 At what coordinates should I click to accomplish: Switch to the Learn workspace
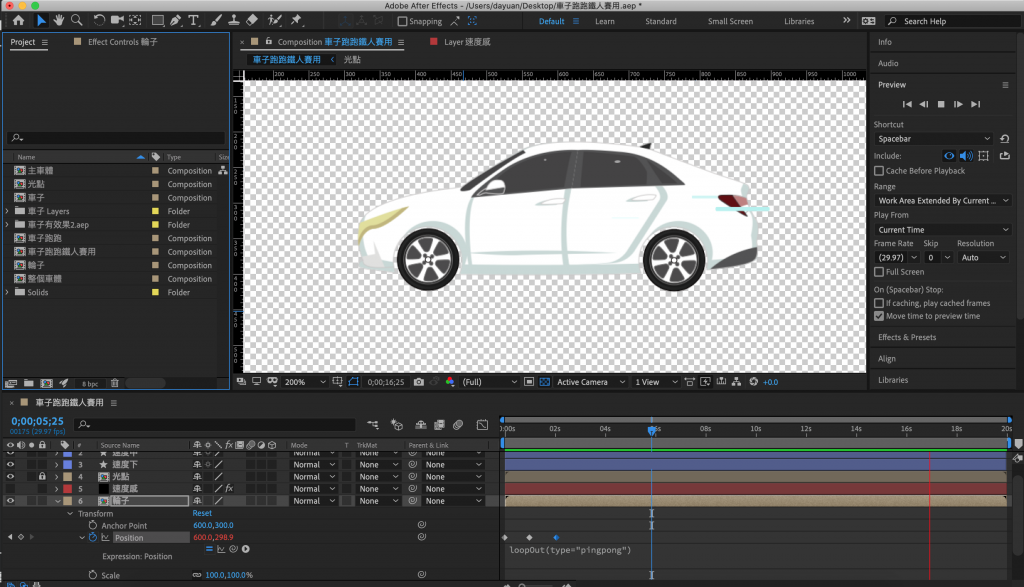(605, 21)
